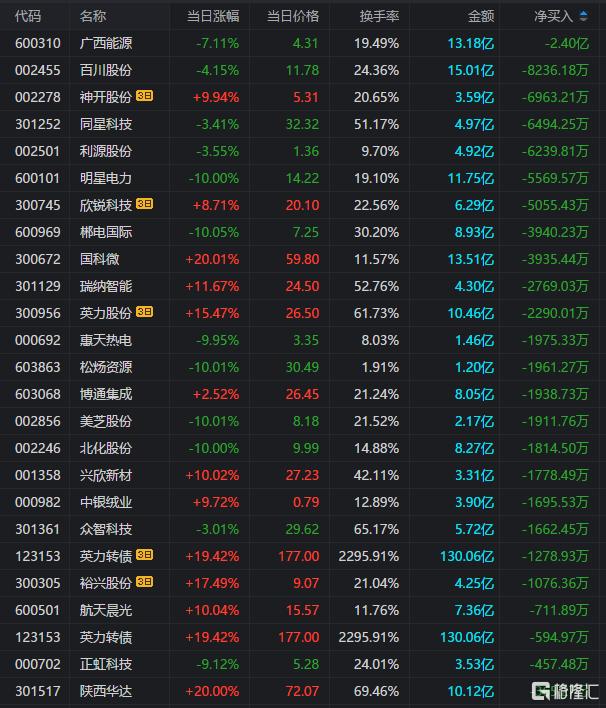This screenshot has height=708, width=606.
Task: Select the 正虹科技 row name
Action: pyautogui.click(x=106, y=664)
